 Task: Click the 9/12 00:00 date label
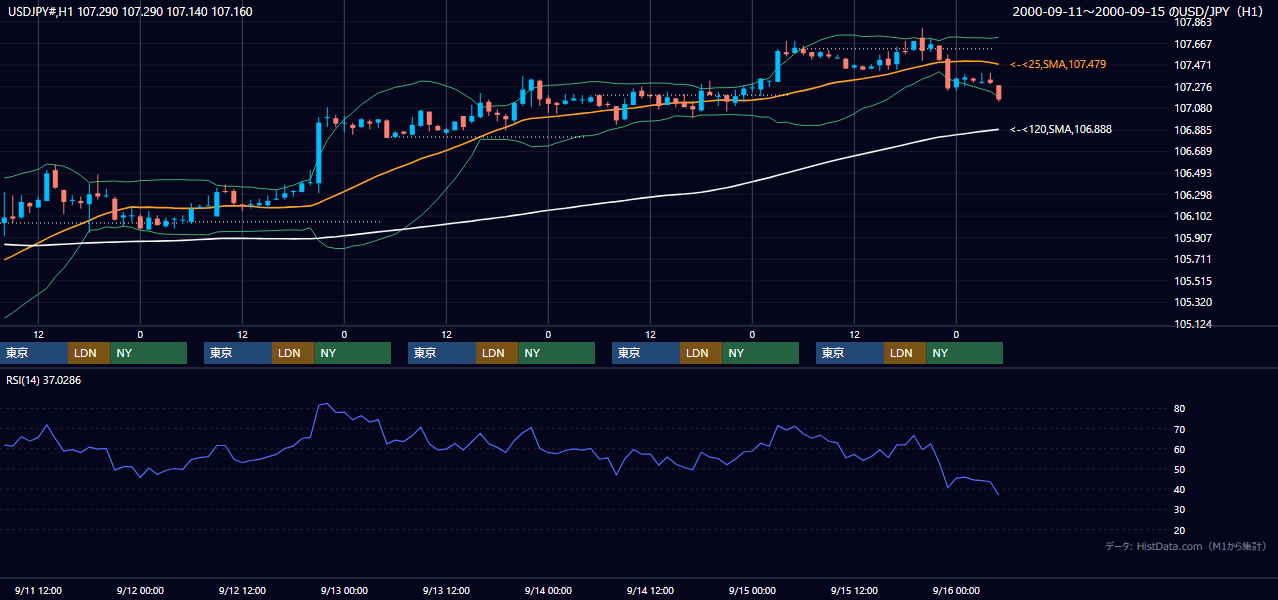tap(140, 590)
